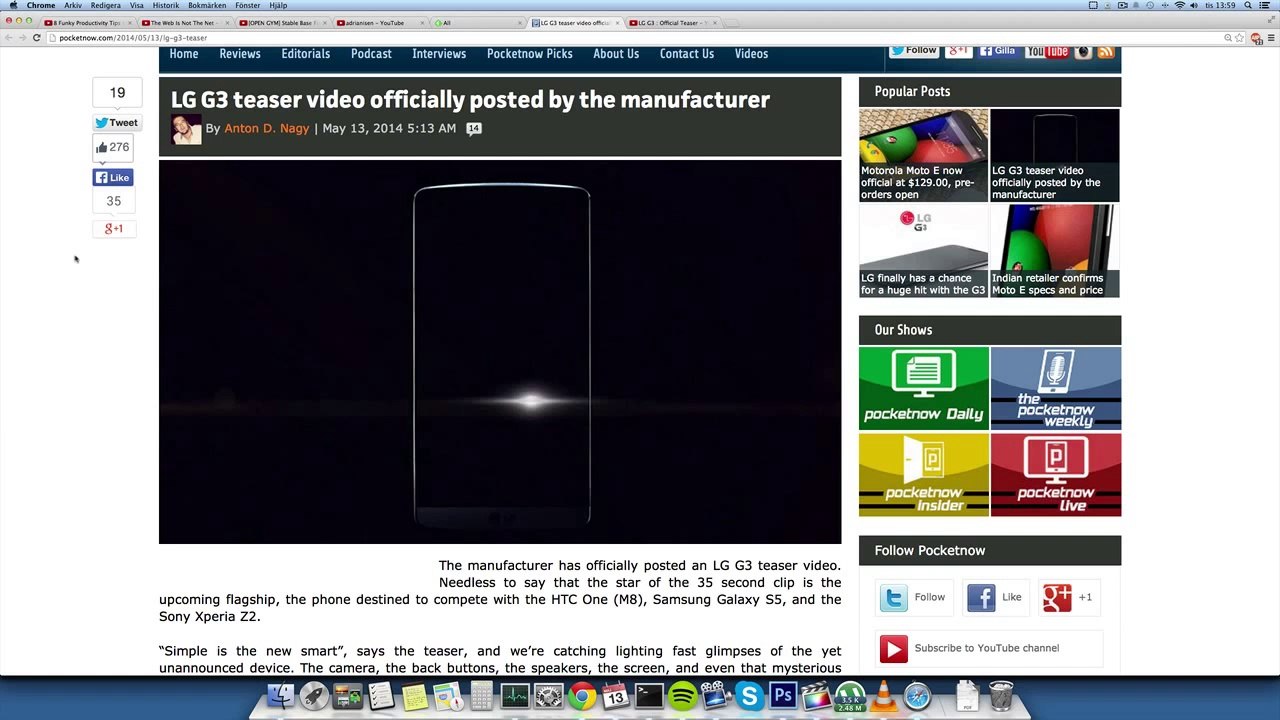The width and height of the screenshot is (1280, 720).
Task: Open Calculator in the dock
Action: (x=482, y=695)
